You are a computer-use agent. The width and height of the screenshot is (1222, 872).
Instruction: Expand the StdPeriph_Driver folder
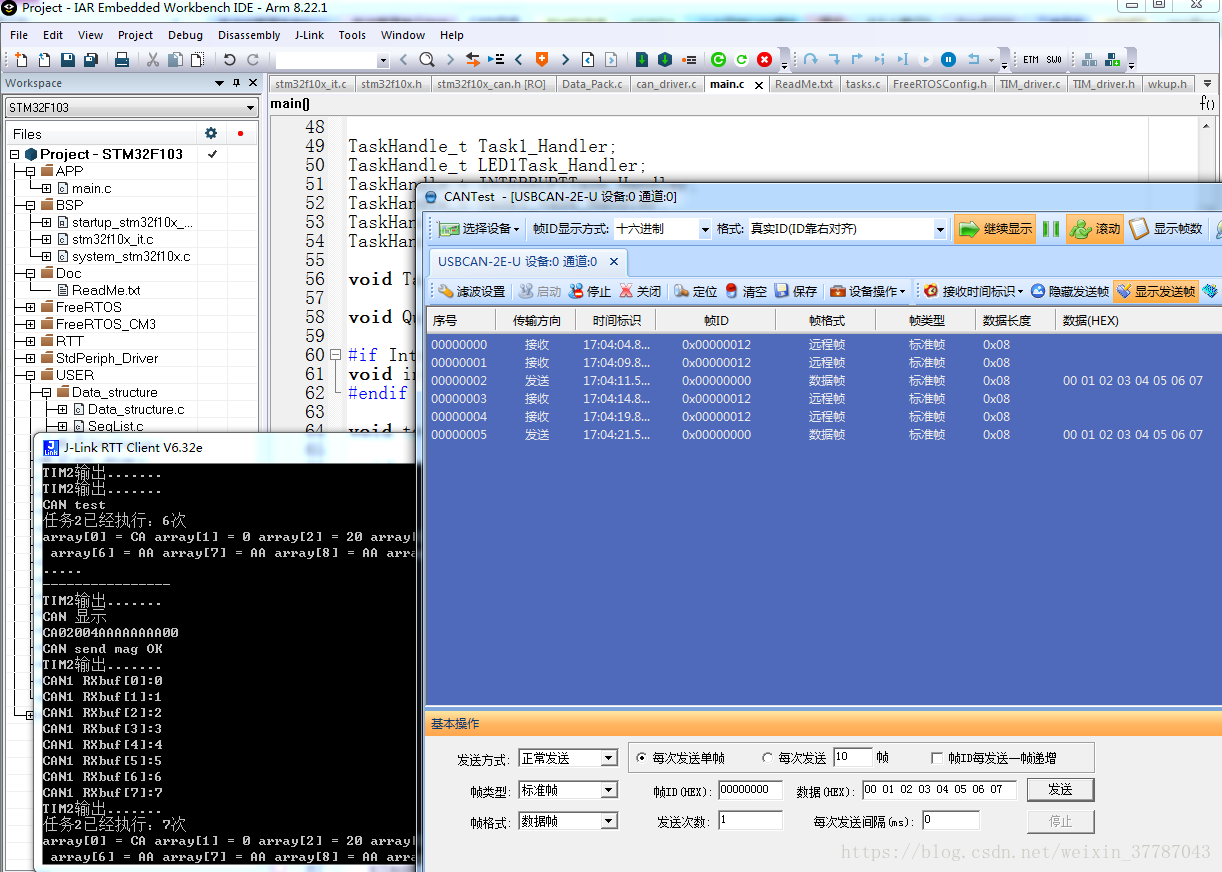[x=30, y=358]
